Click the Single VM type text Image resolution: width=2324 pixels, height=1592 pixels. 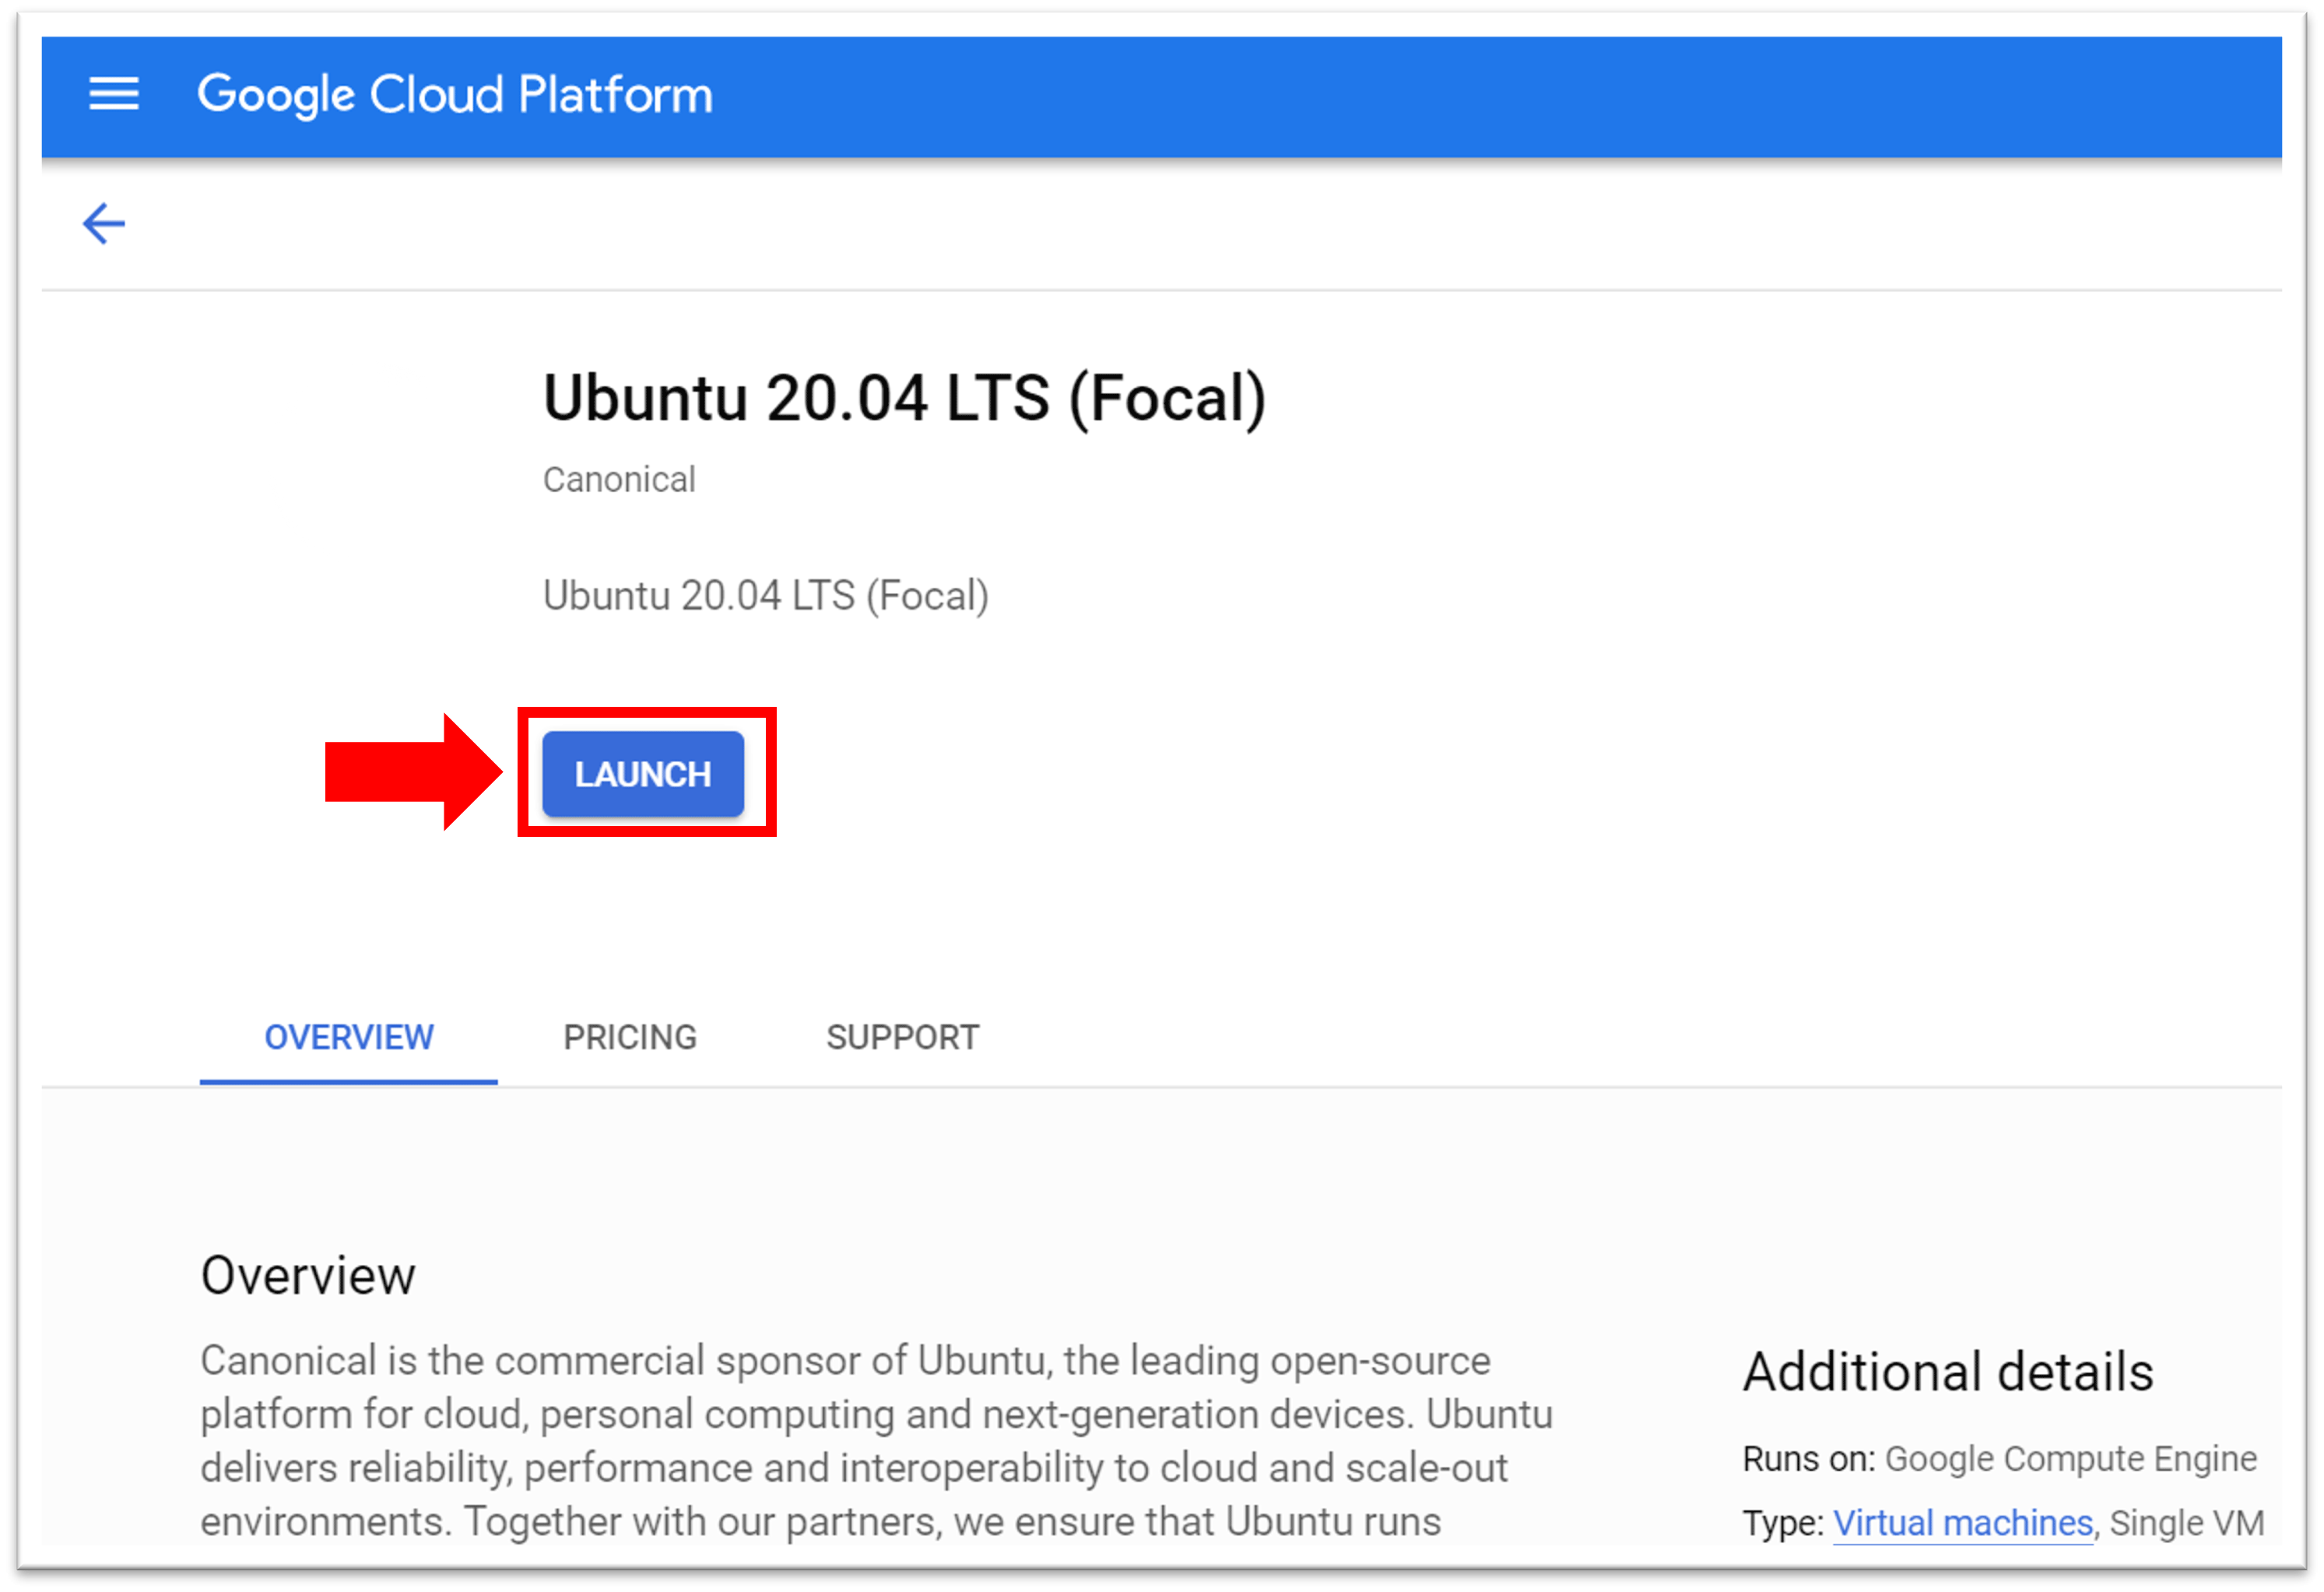tap(2186, 1522)
